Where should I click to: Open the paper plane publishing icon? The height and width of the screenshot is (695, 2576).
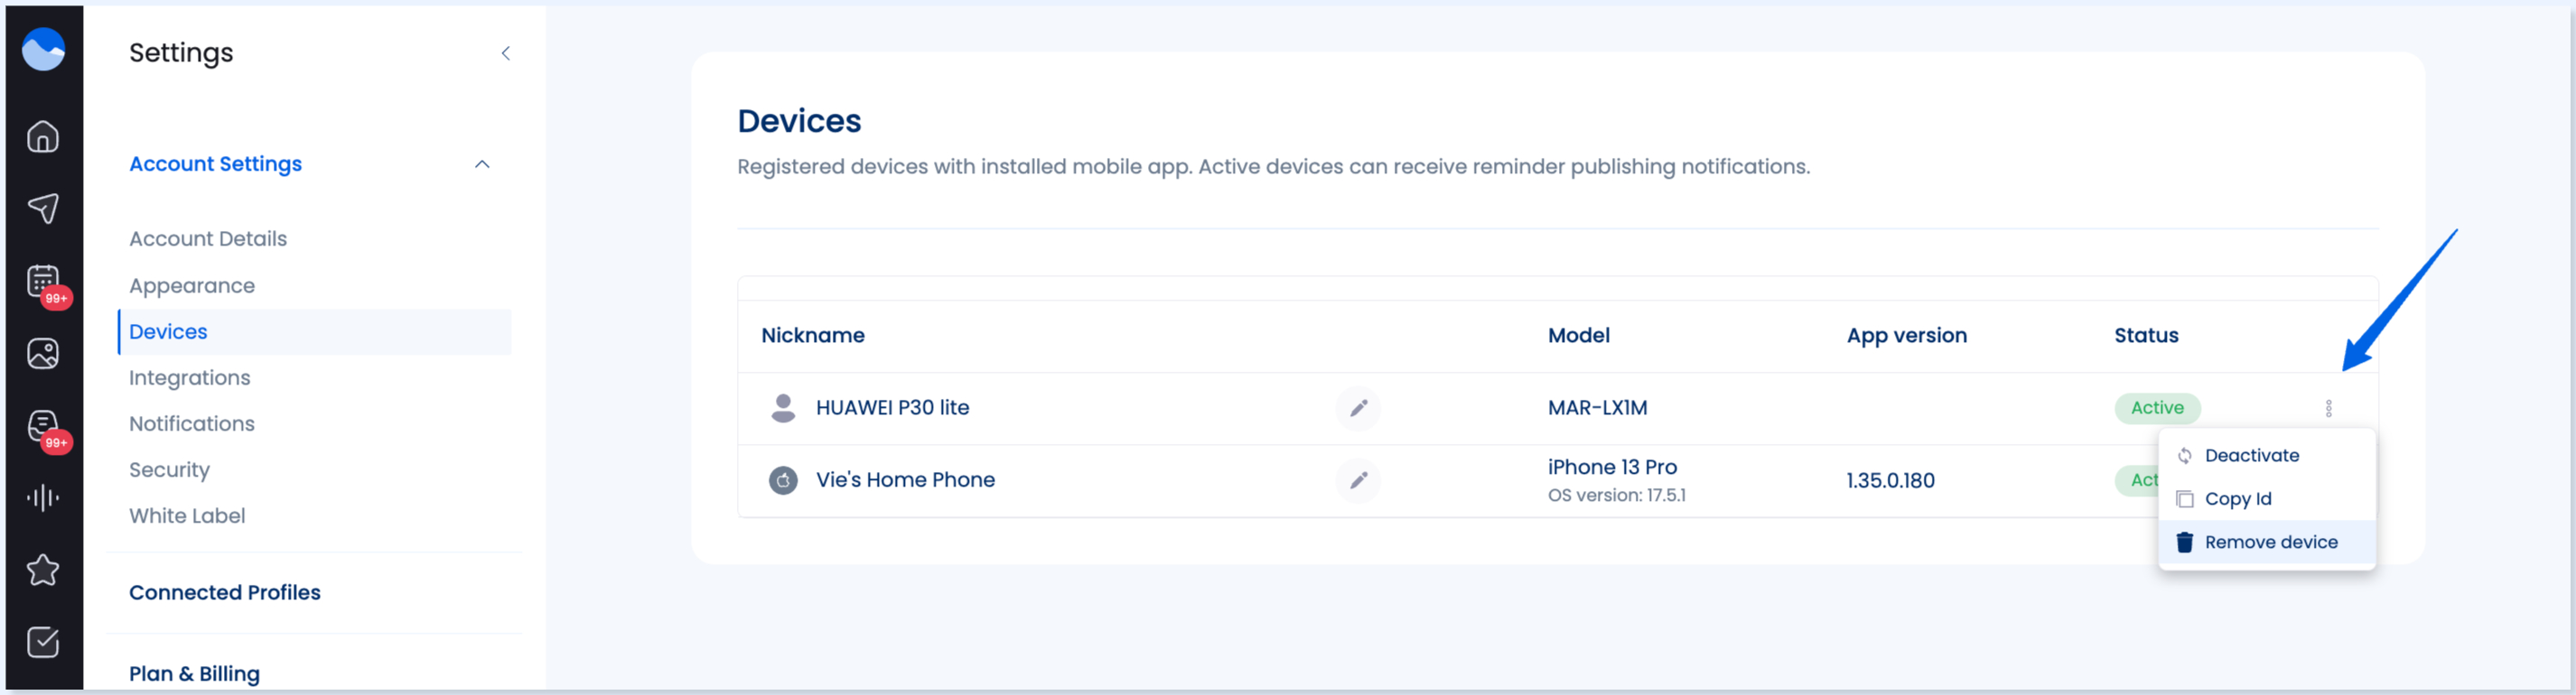click(x=43, y=208)
